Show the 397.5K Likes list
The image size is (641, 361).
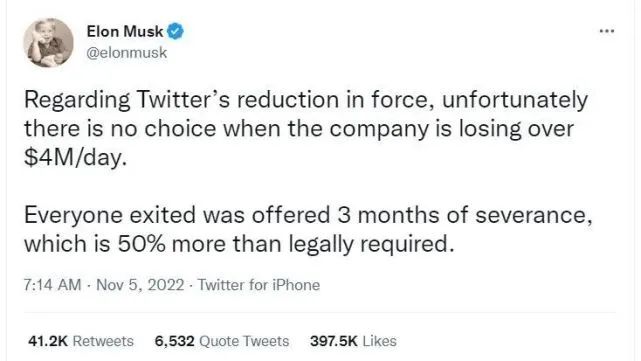coord(353,341)
